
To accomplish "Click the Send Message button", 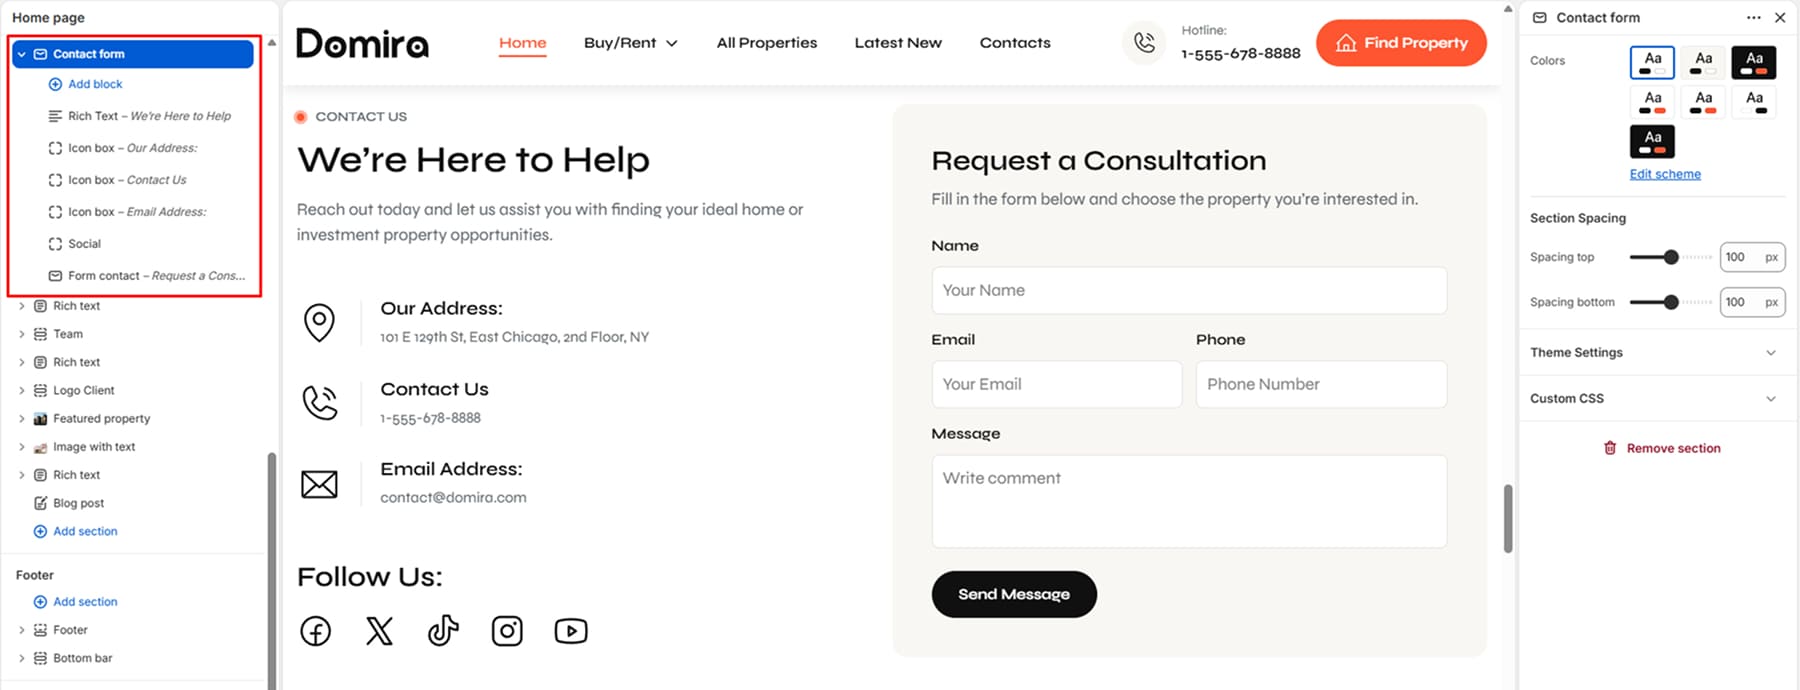I will 1014,594.
